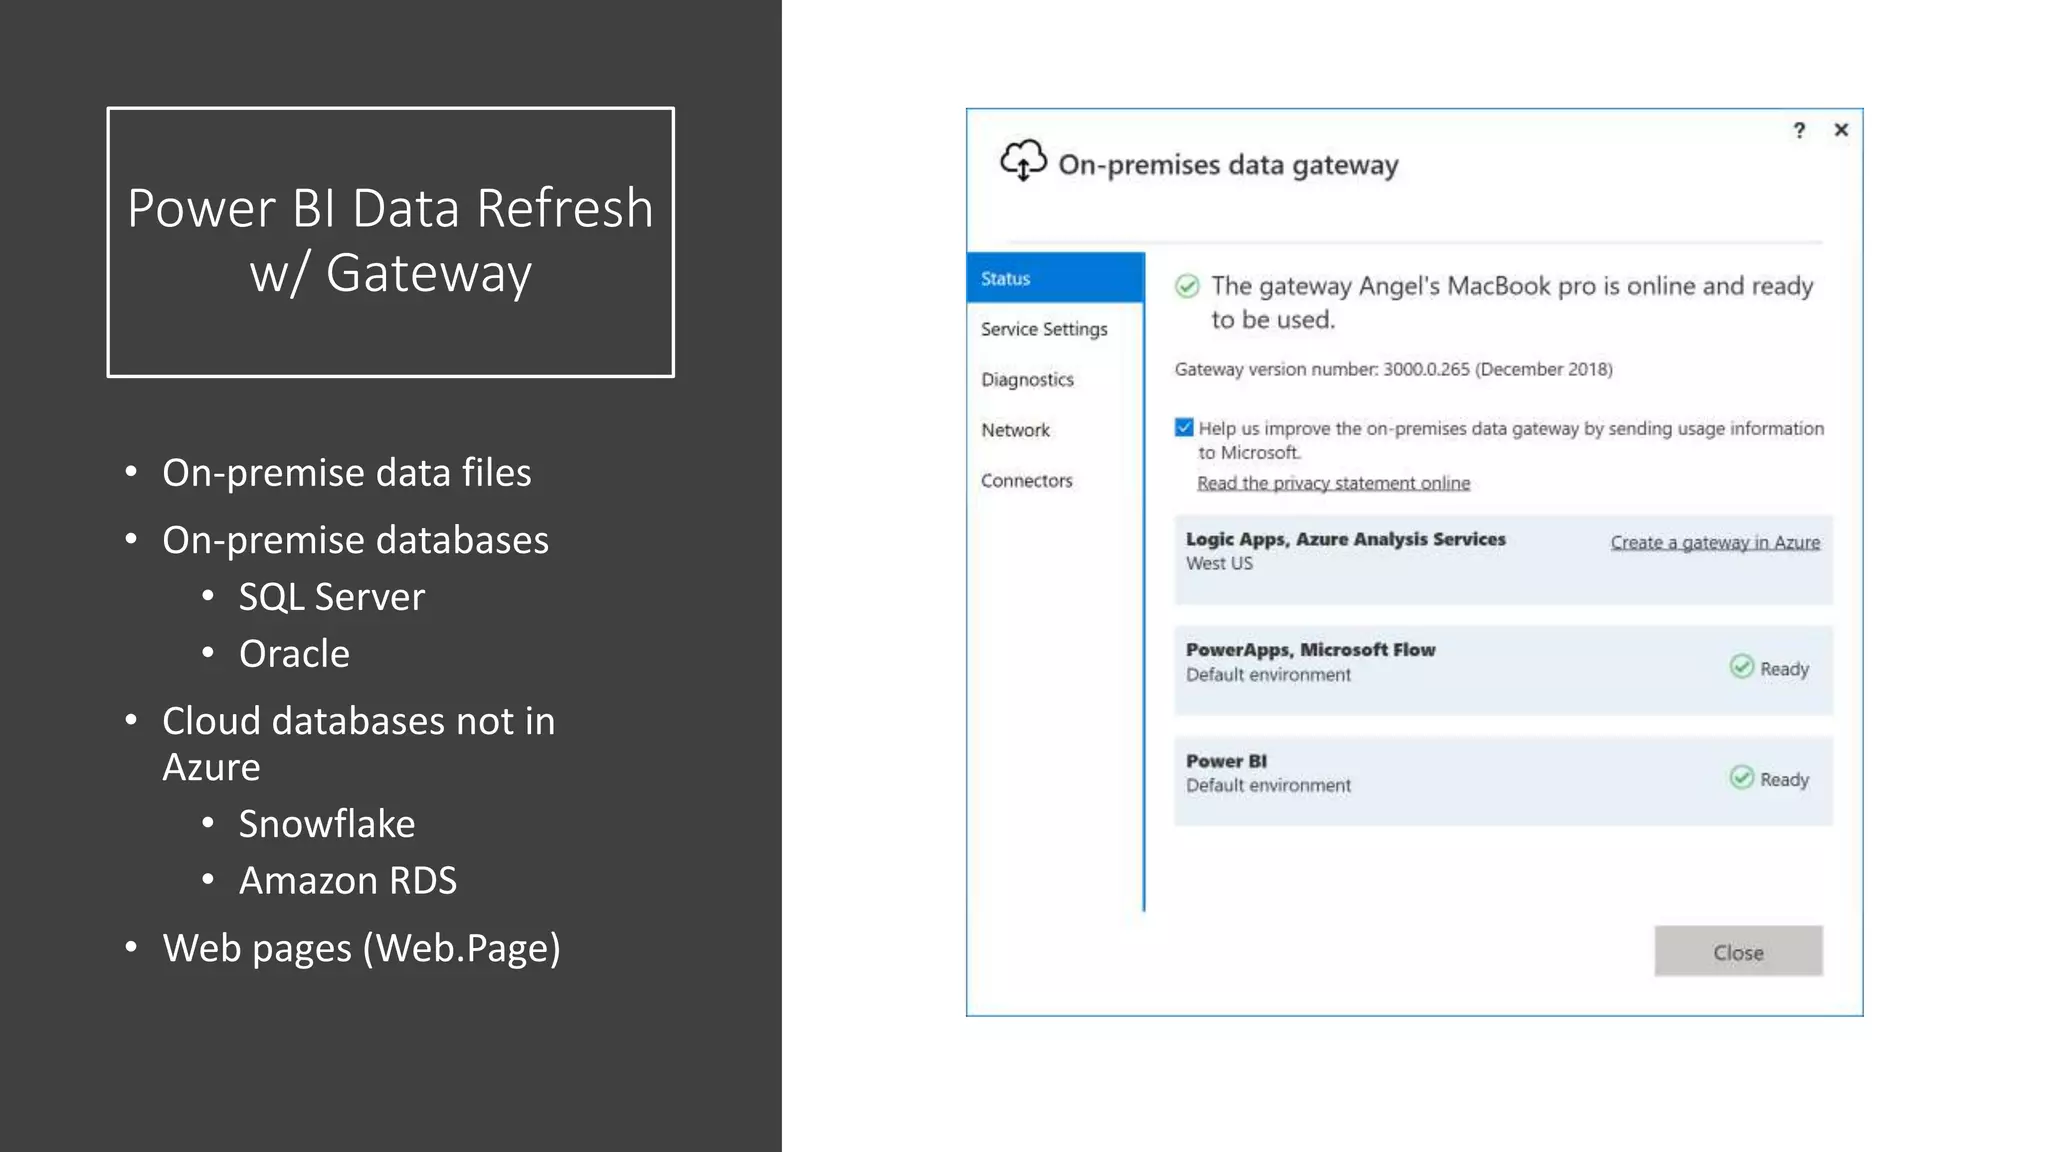Open the Network tab
The width and height of the screenshot is (2048, 1152).
tap(1015, 430)
